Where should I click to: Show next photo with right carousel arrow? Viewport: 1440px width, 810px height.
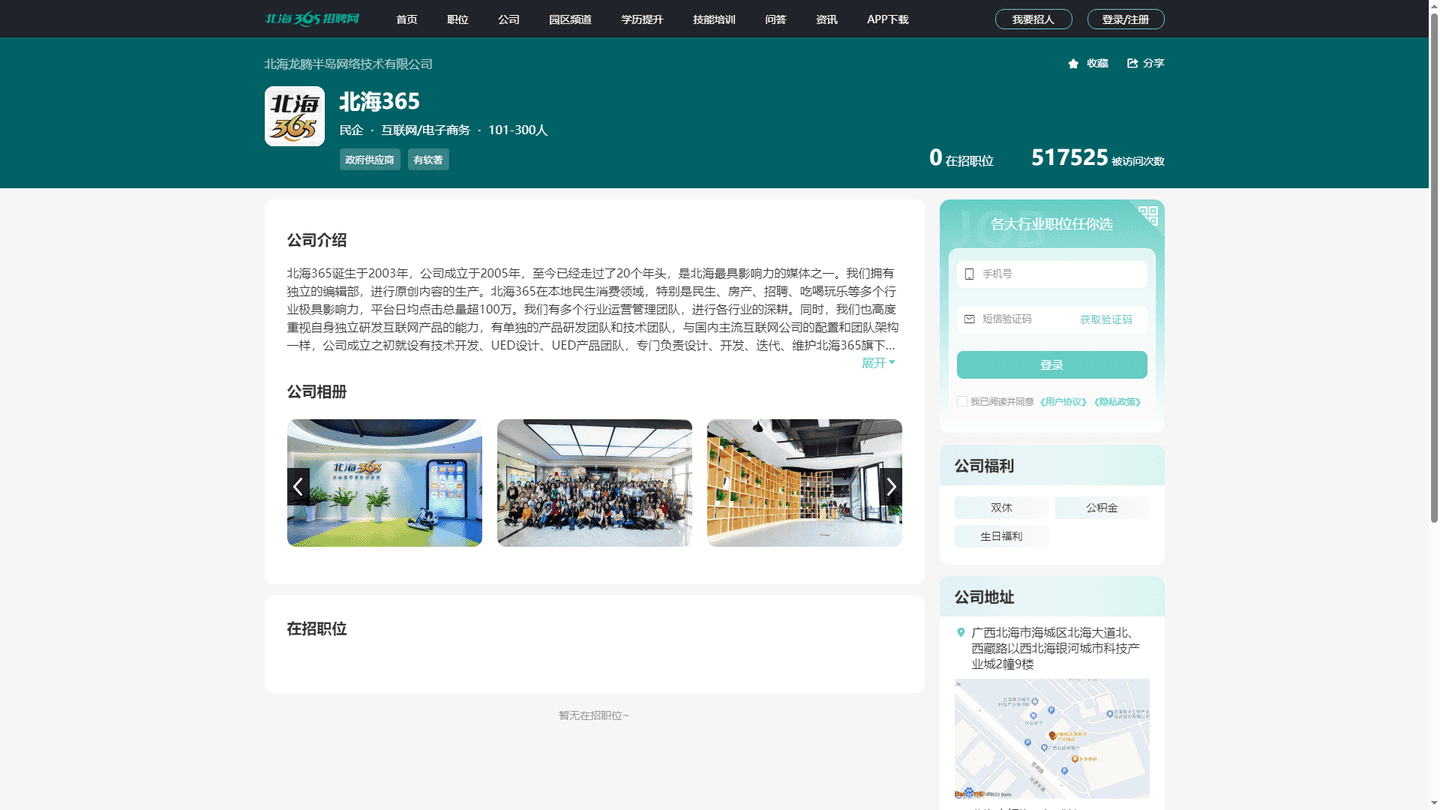[891, 486]
